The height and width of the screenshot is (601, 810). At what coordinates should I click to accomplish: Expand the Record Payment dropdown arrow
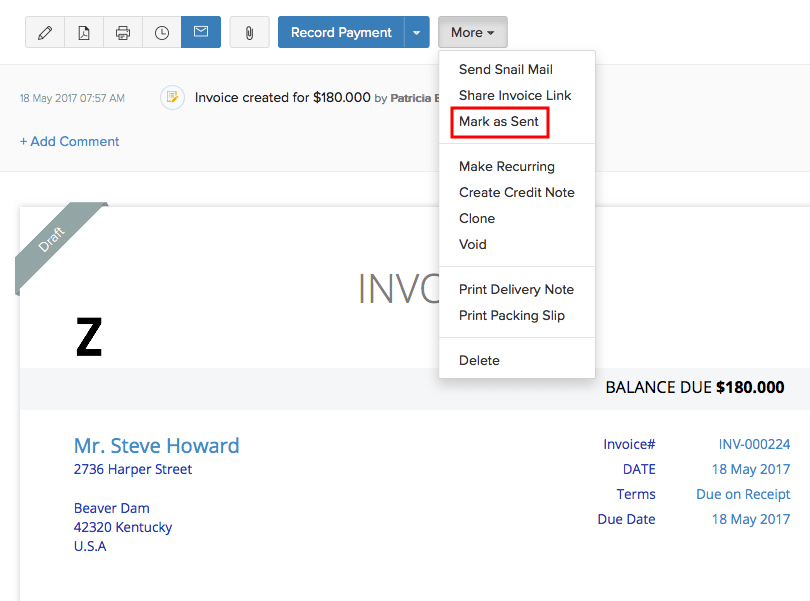[x=417, y=32]
